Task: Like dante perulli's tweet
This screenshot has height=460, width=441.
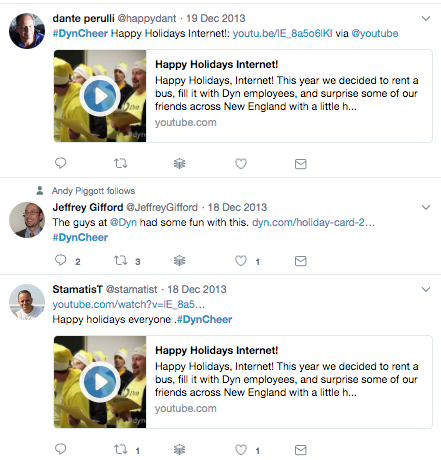Action: coord(241,163)
